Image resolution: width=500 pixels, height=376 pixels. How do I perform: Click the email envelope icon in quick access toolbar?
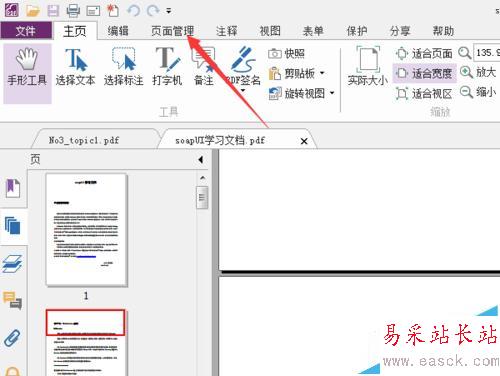pyautogui.click(x=93, y=11)
